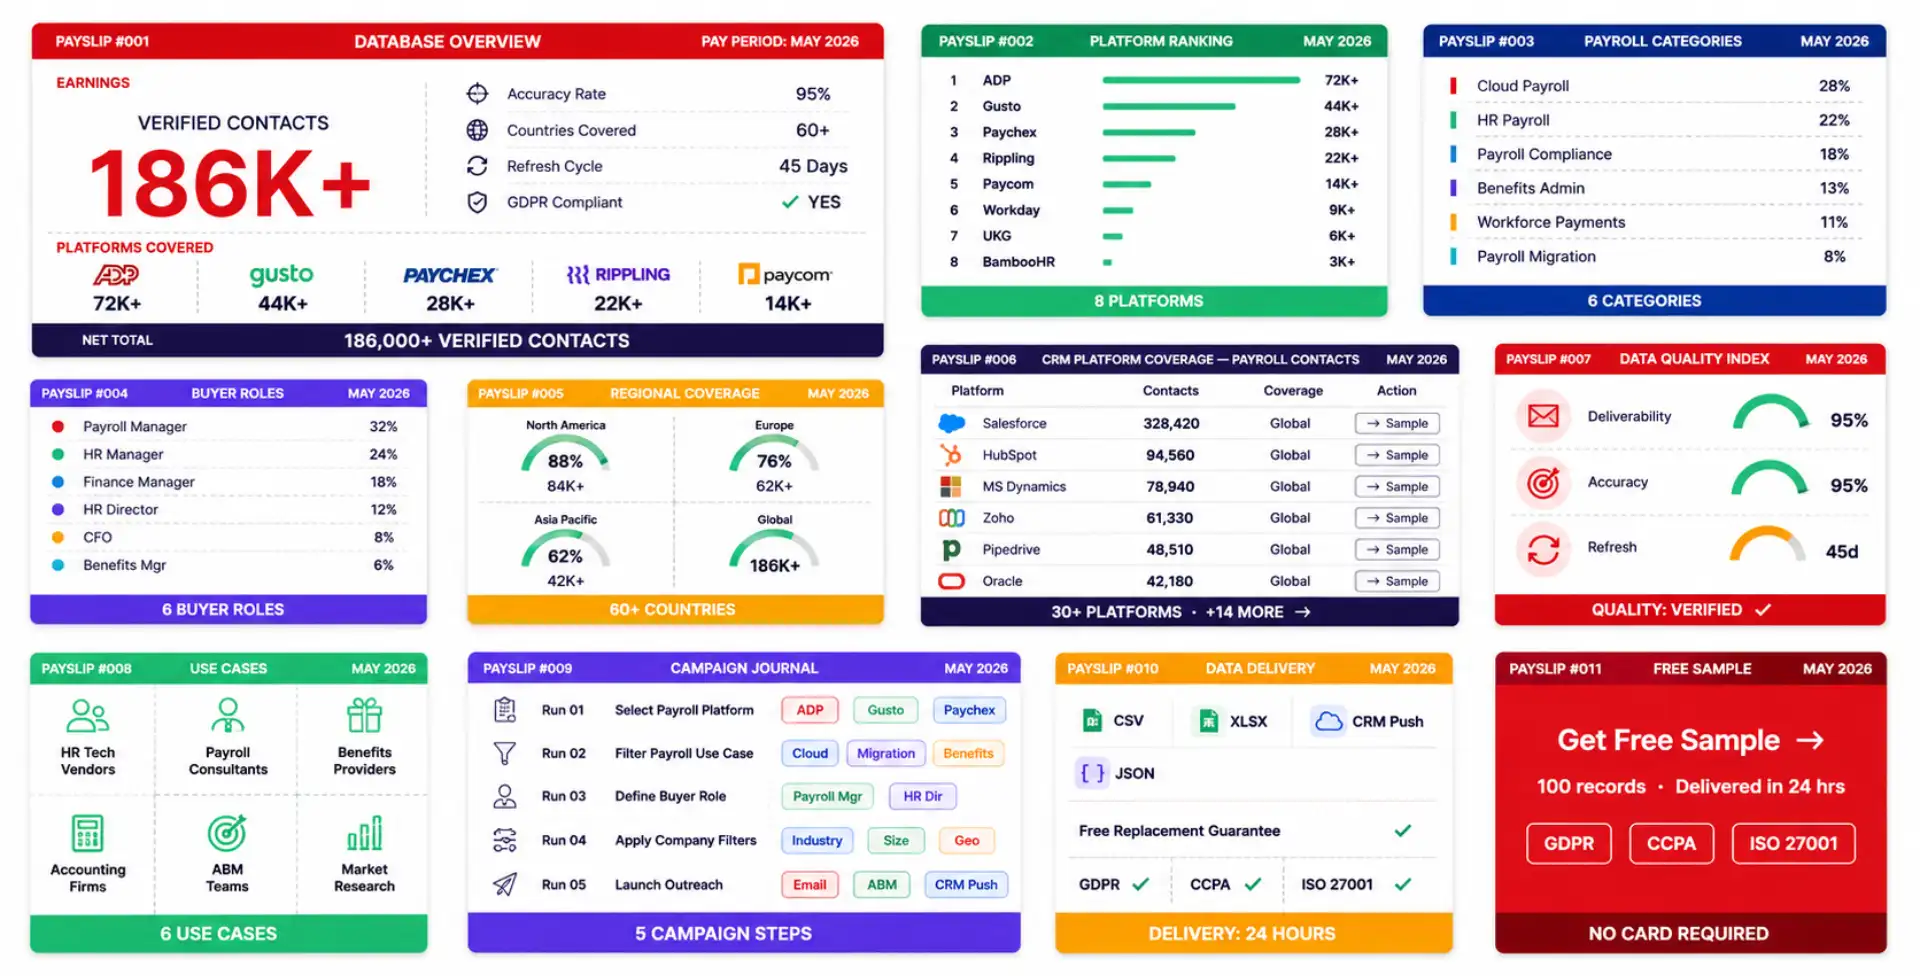This screenshot has width=1920, height=976.
Task: Click the Salesforce contacts value 328,420
Action: pyautogui.click(x=1171, y=424)
